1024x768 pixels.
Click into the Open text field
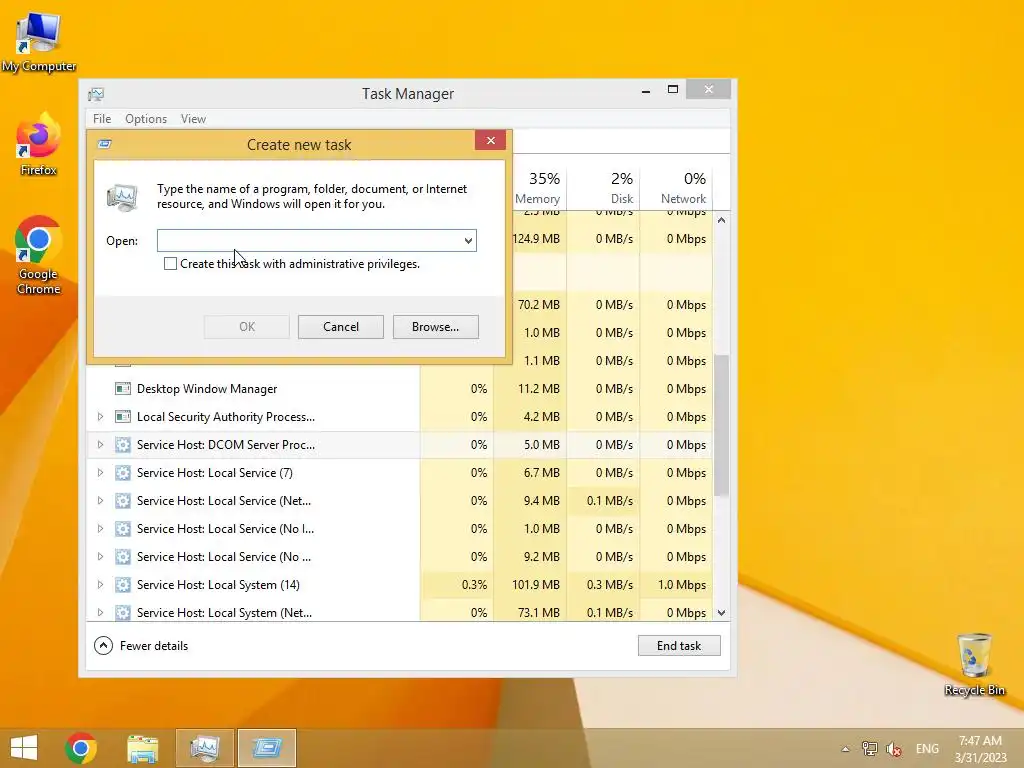[x=309, y=240]
